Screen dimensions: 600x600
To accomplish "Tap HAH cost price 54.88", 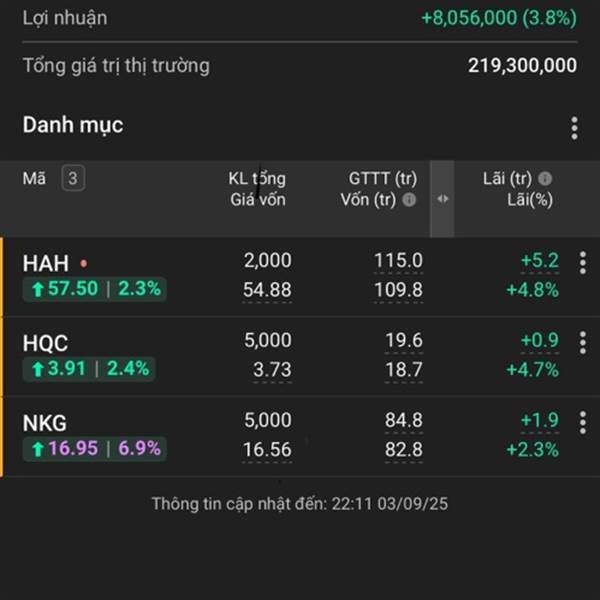I will click(267, 290).
